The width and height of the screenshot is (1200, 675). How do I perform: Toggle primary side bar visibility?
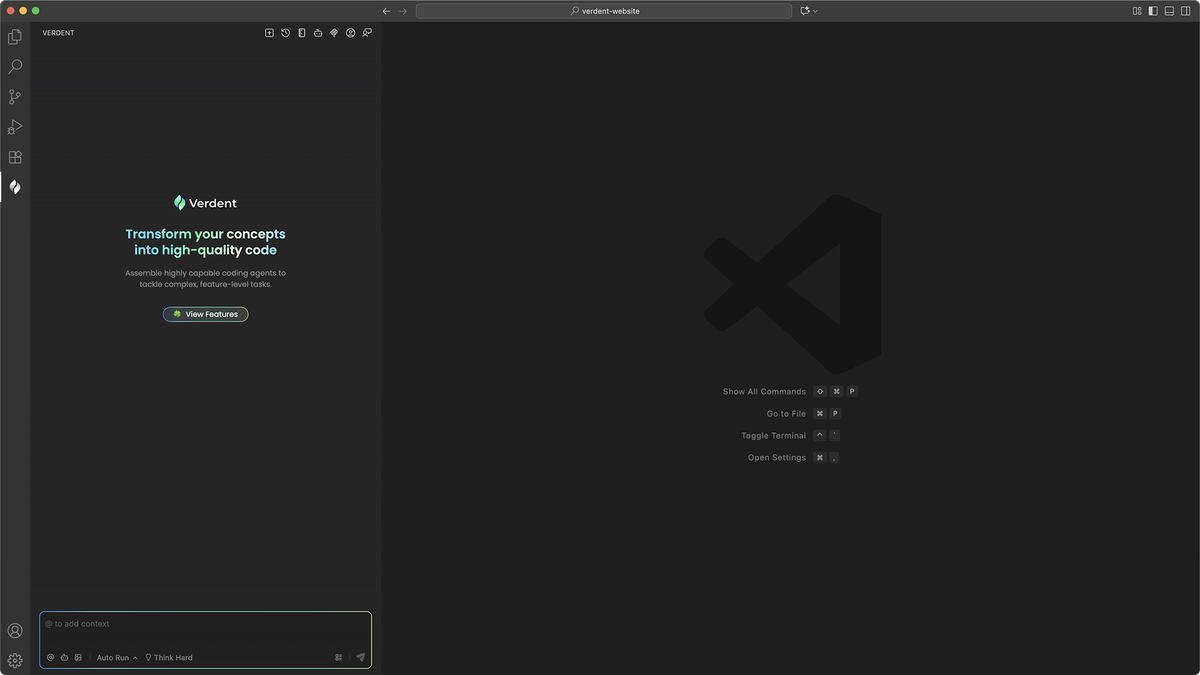(1153, 11)
